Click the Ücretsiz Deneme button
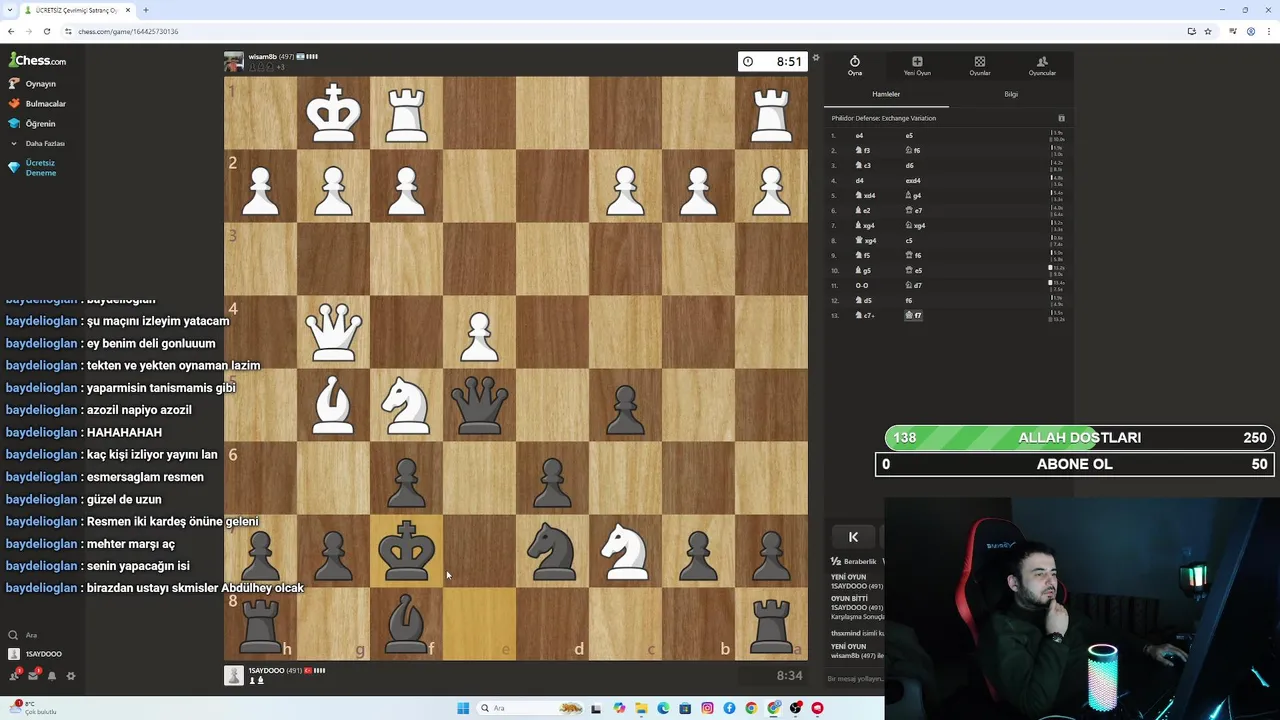 (33, 168)
